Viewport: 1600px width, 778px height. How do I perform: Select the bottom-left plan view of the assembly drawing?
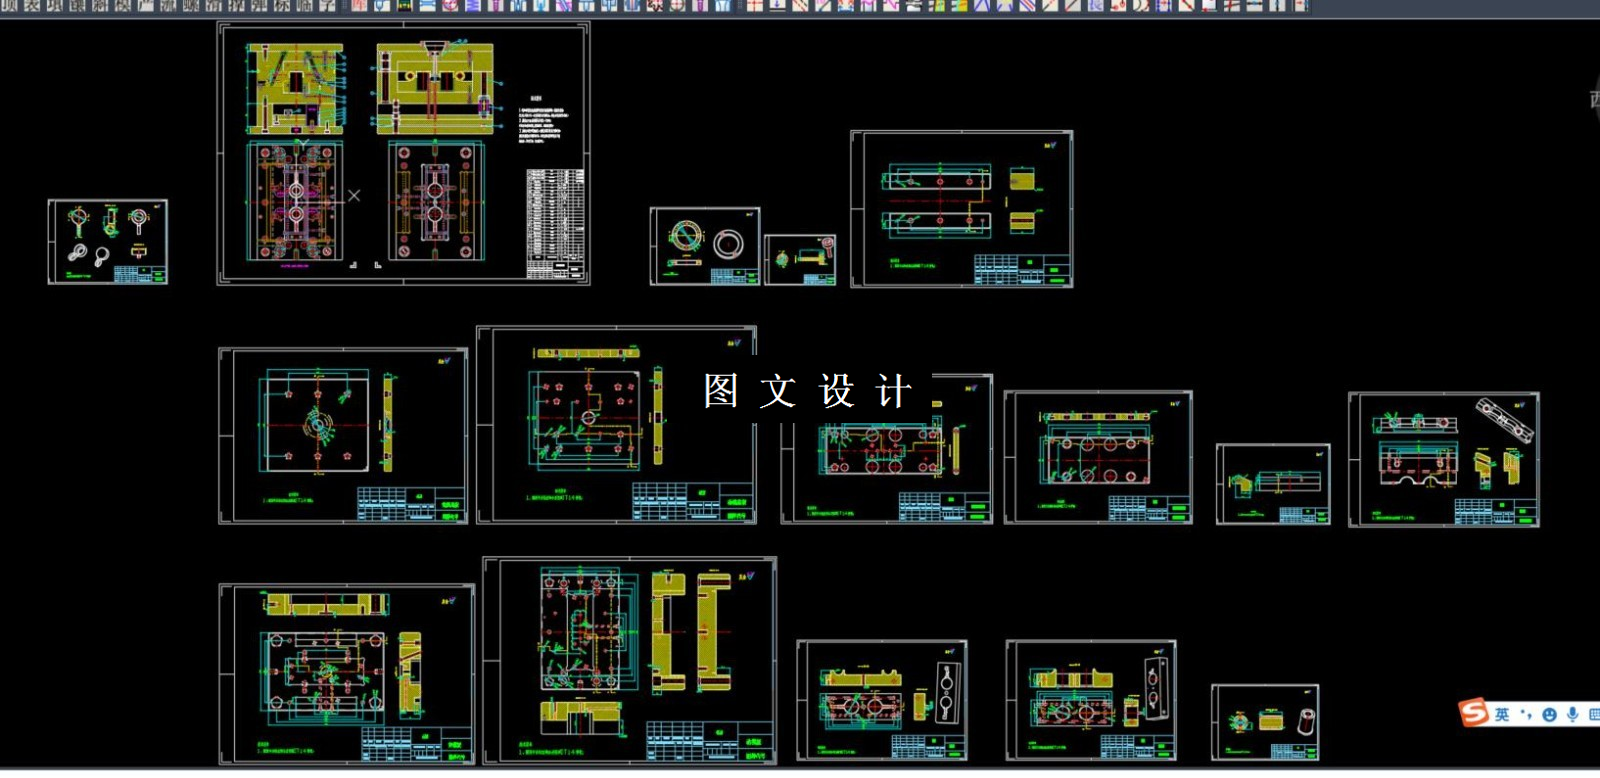pyautogui.click(x=295, y=203)
